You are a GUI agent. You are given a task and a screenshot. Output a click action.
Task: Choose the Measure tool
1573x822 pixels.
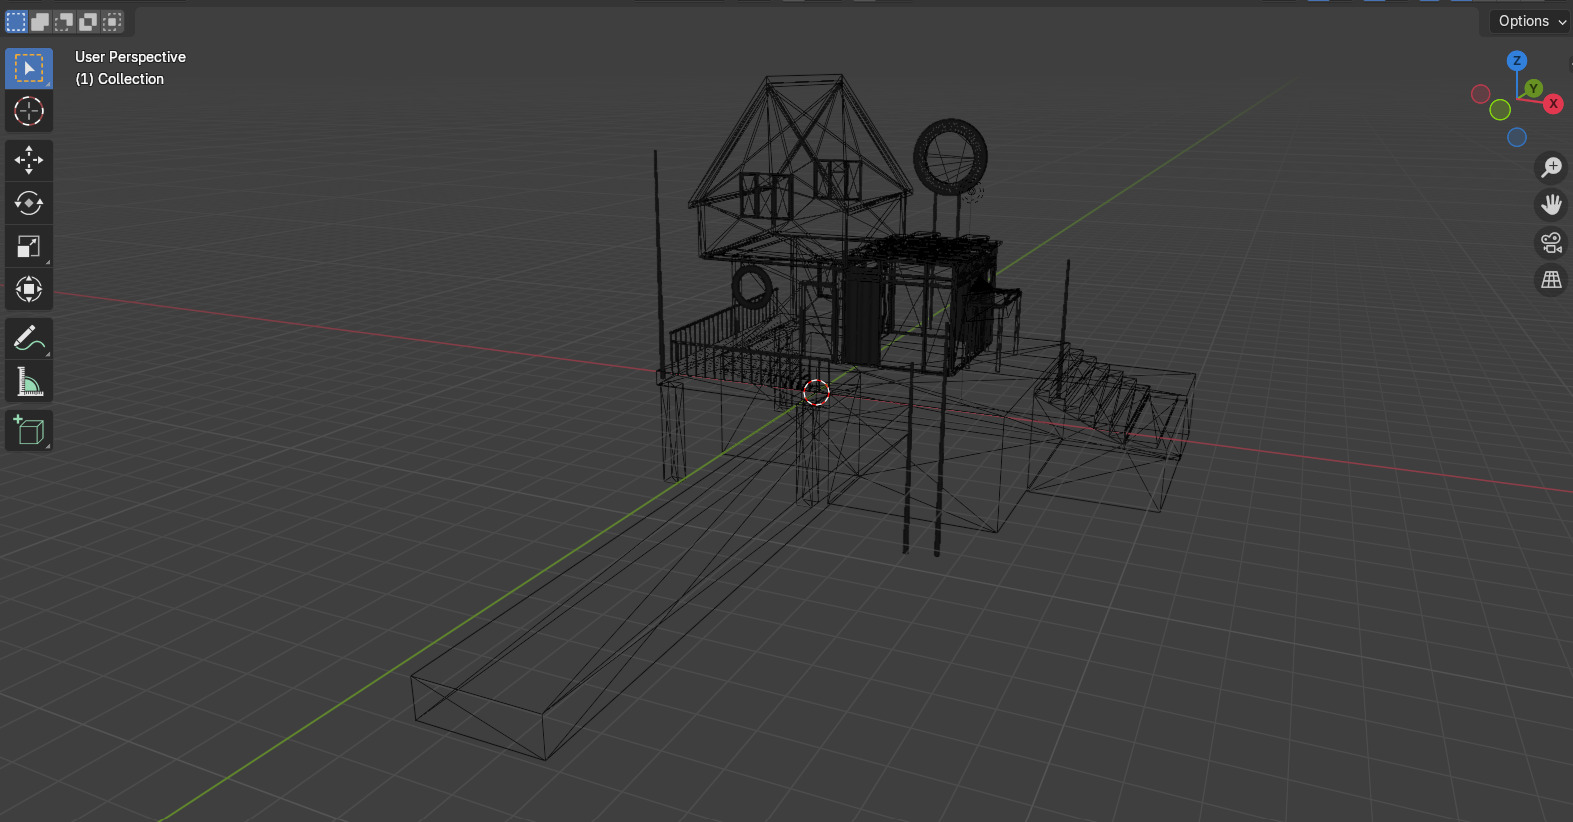pos(29,381)
